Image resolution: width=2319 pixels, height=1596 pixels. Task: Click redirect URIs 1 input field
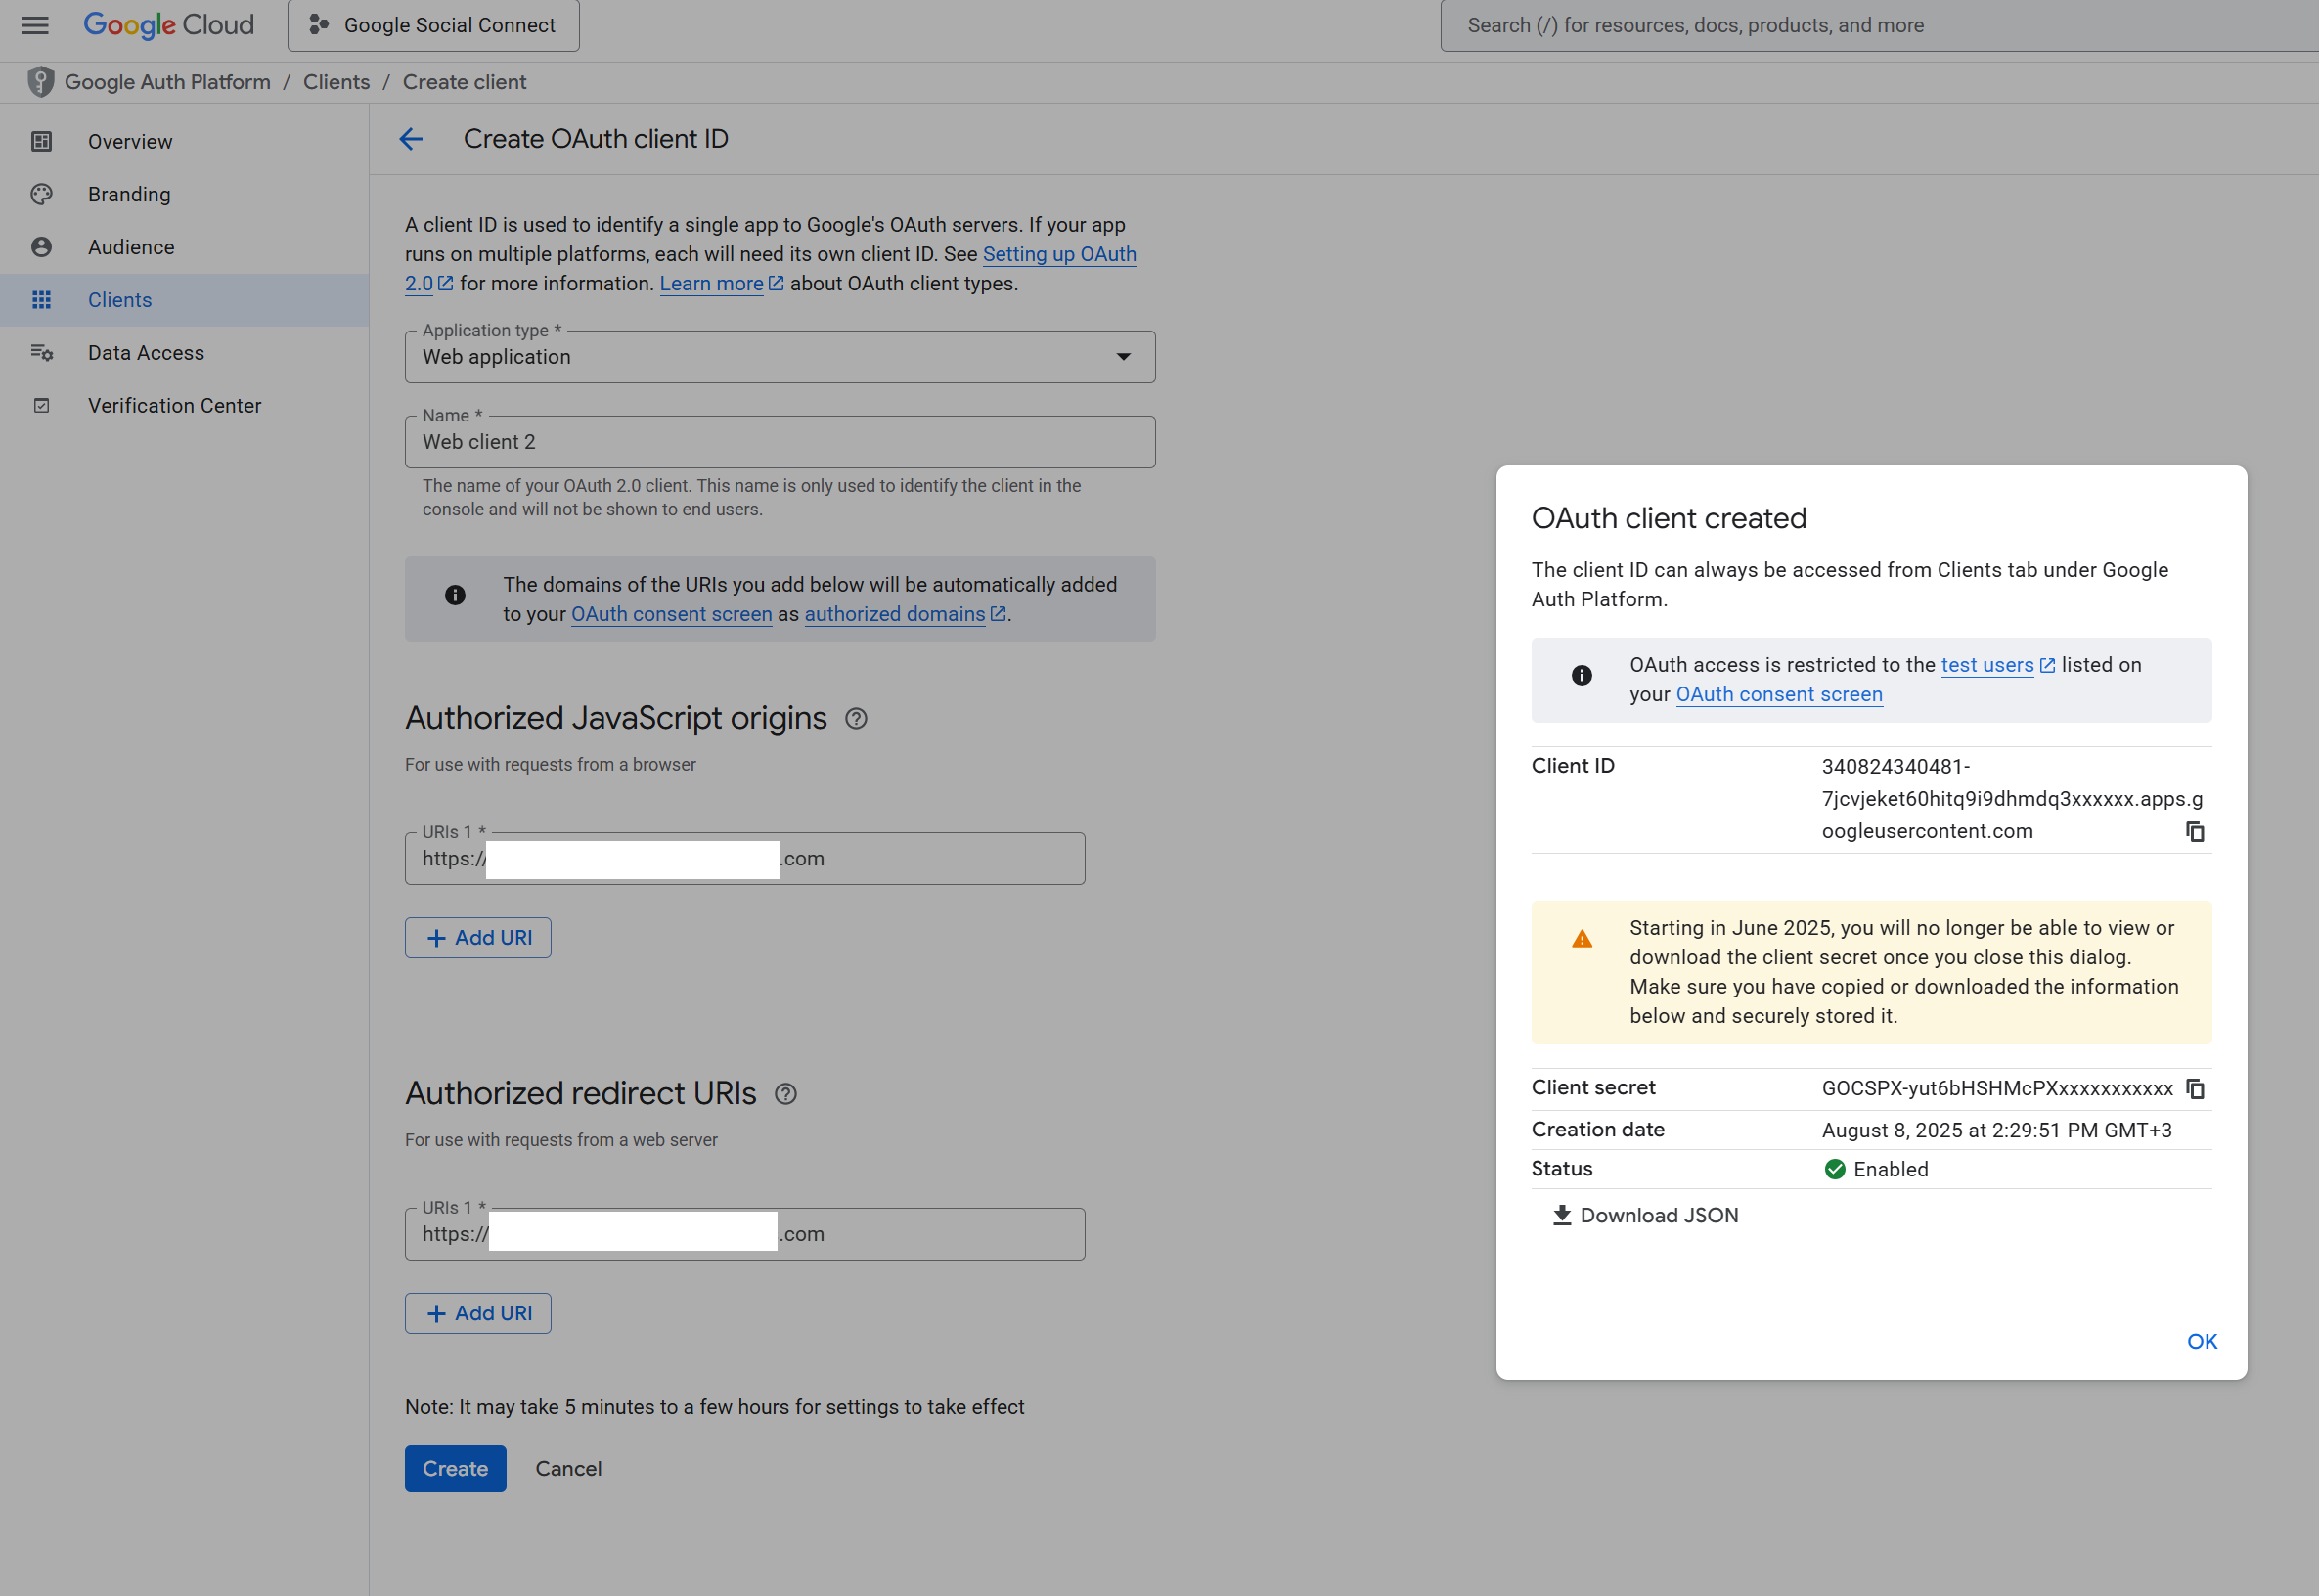pyautogui.click(x=745, y=1234)
